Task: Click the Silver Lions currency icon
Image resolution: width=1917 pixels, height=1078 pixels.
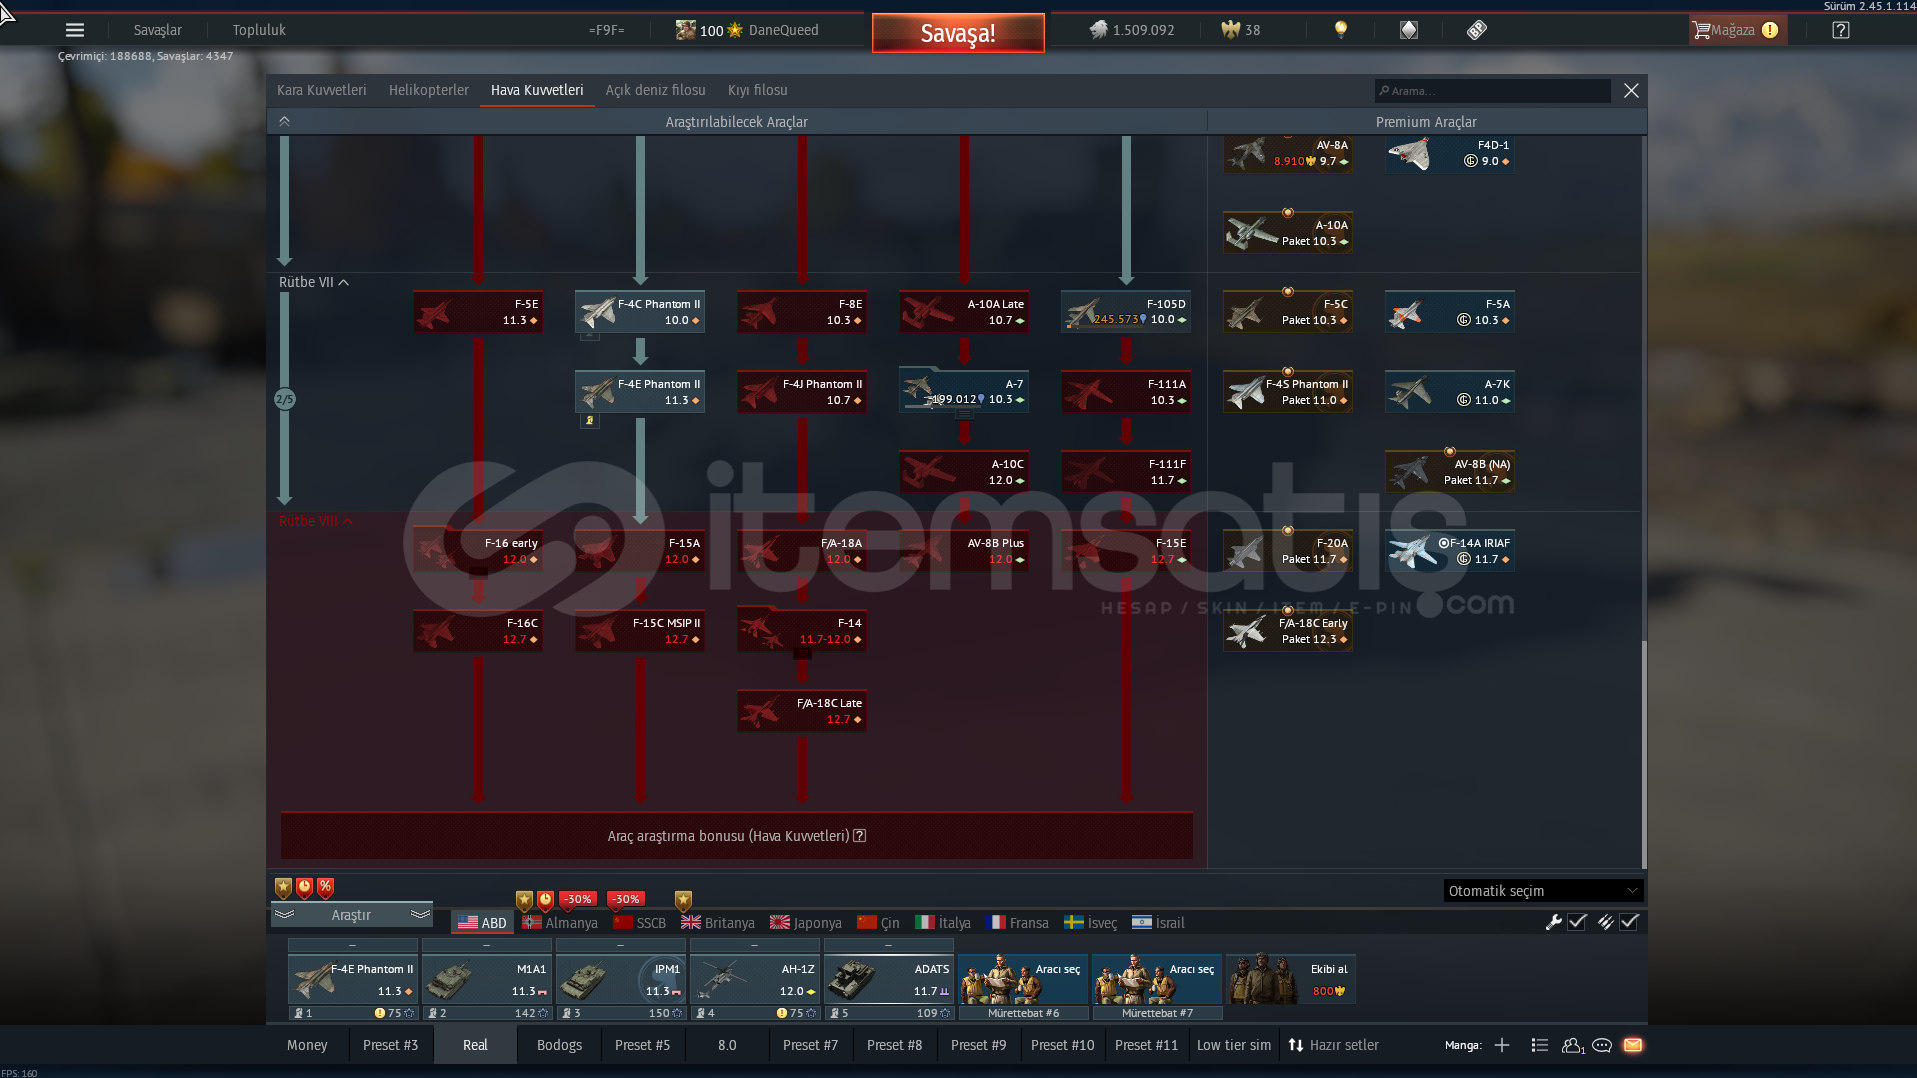Action: [1099, 30]
